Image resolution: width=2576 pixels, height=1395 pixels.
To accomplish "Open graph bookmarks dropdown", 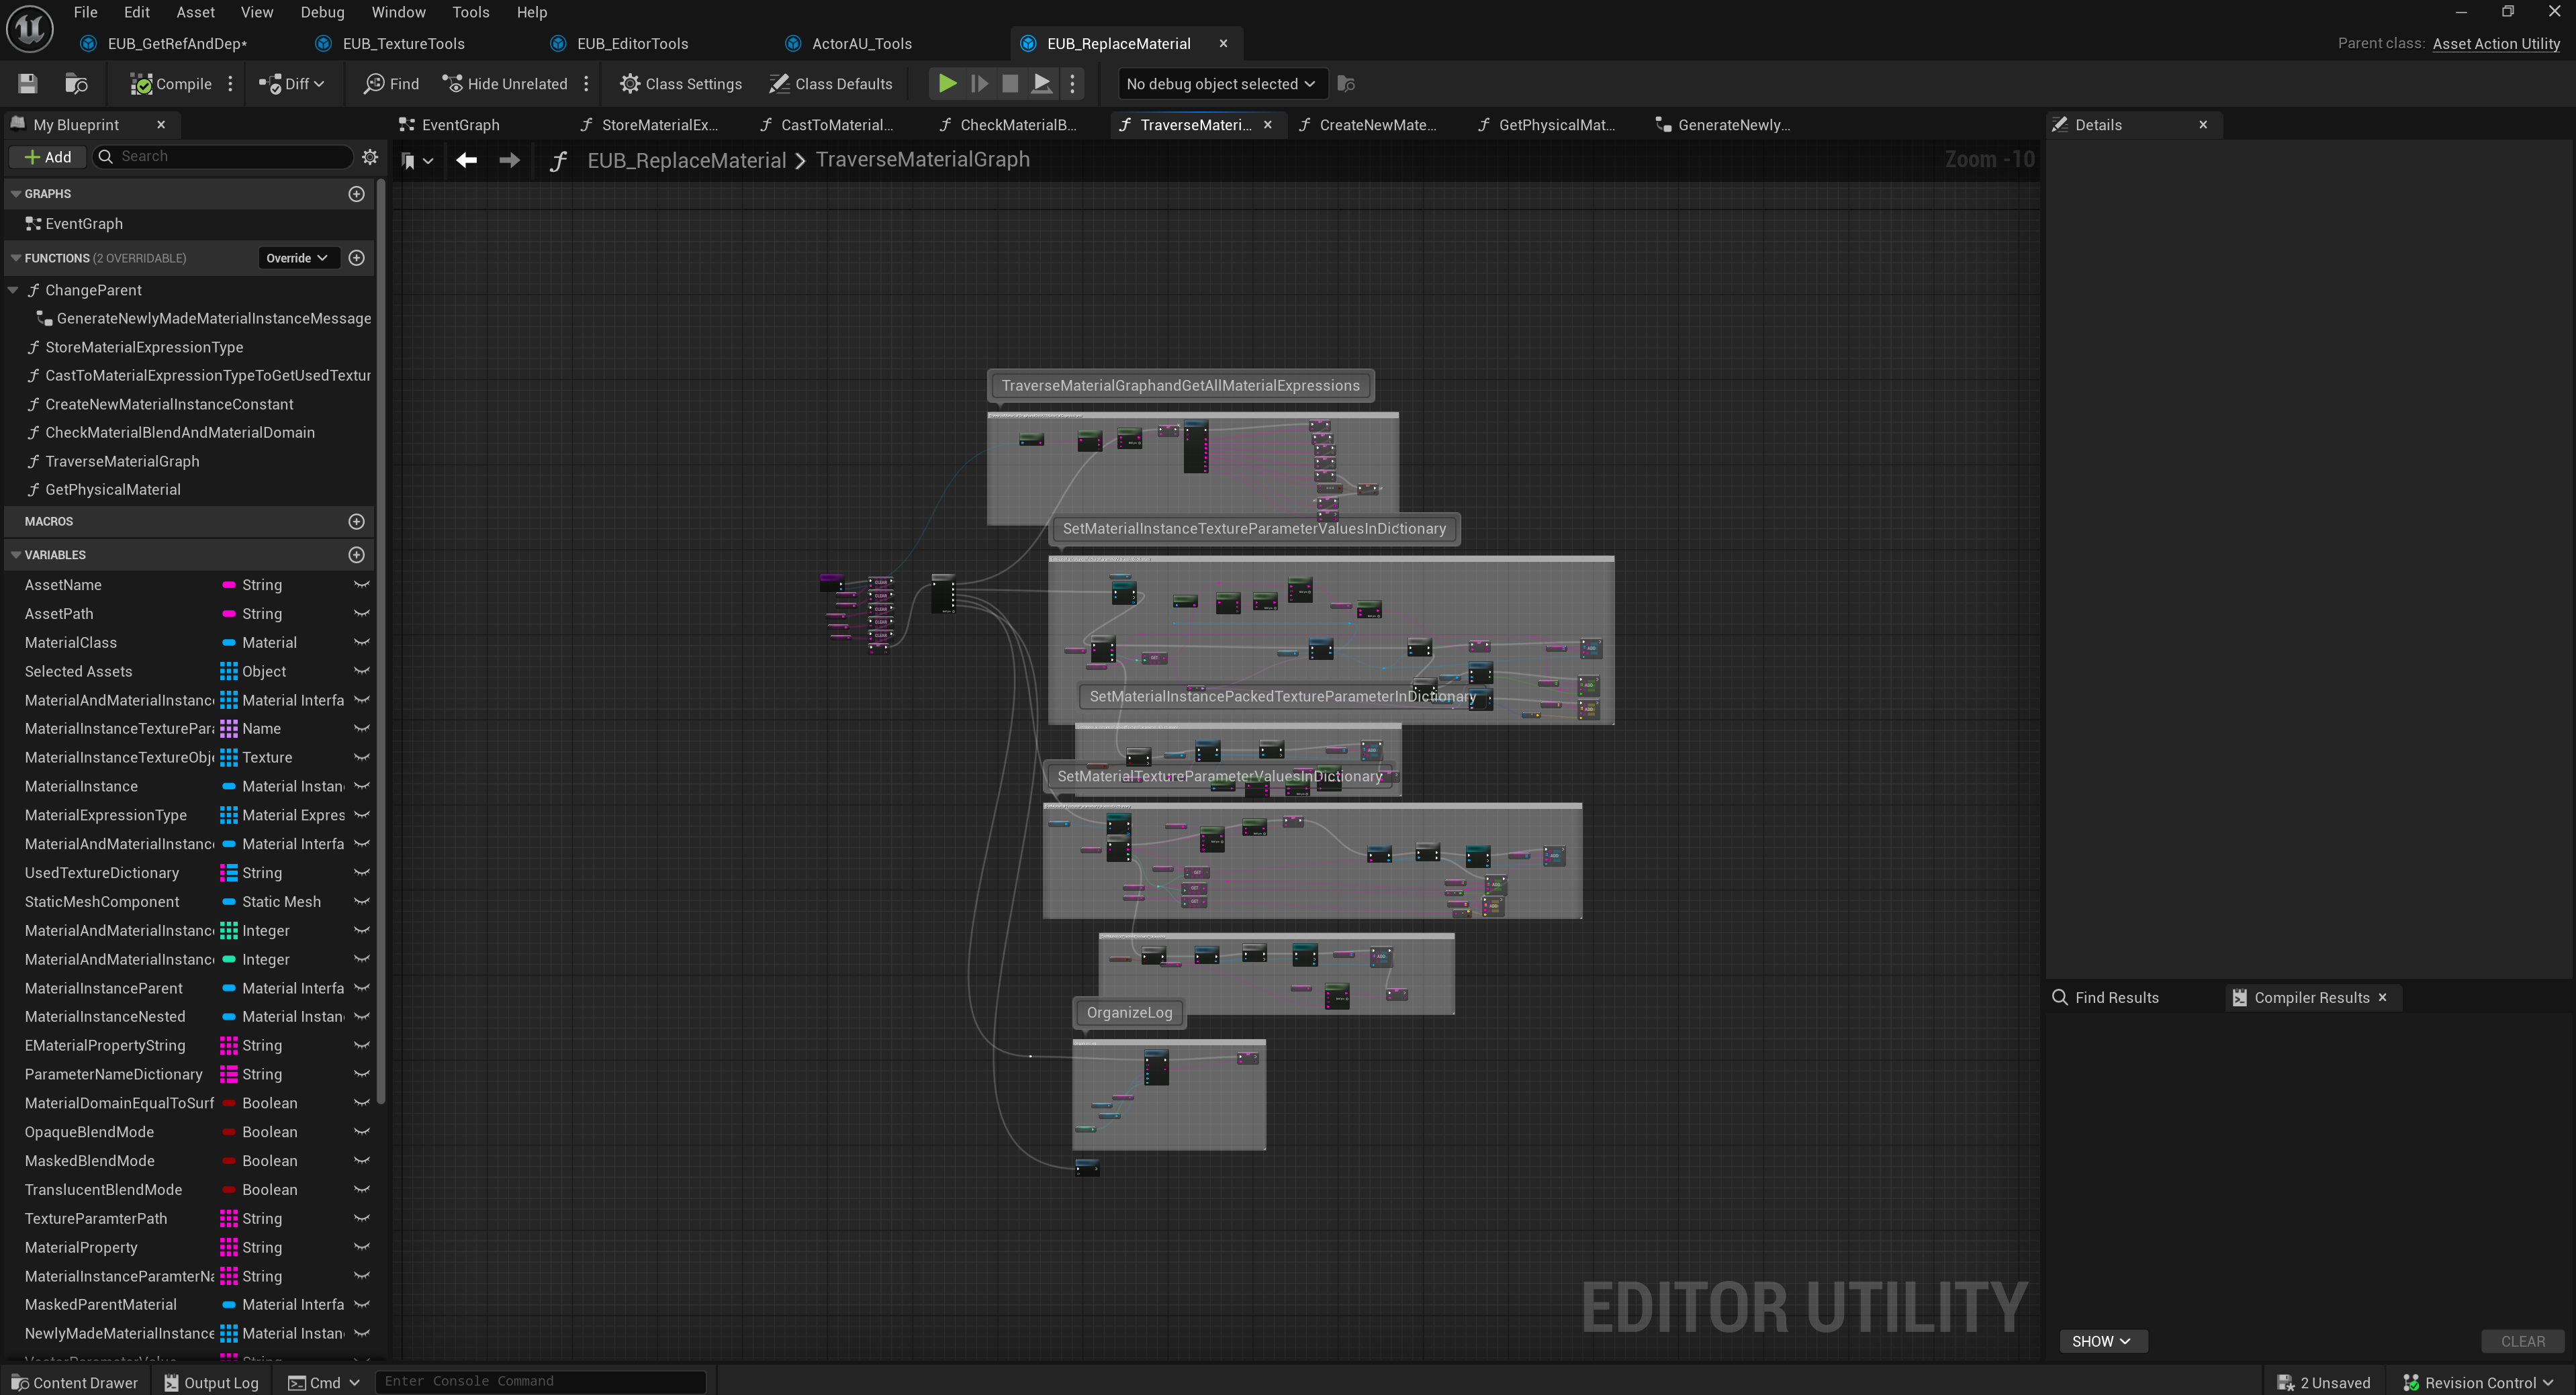I will pyautogui.click(x=417, y=161).
